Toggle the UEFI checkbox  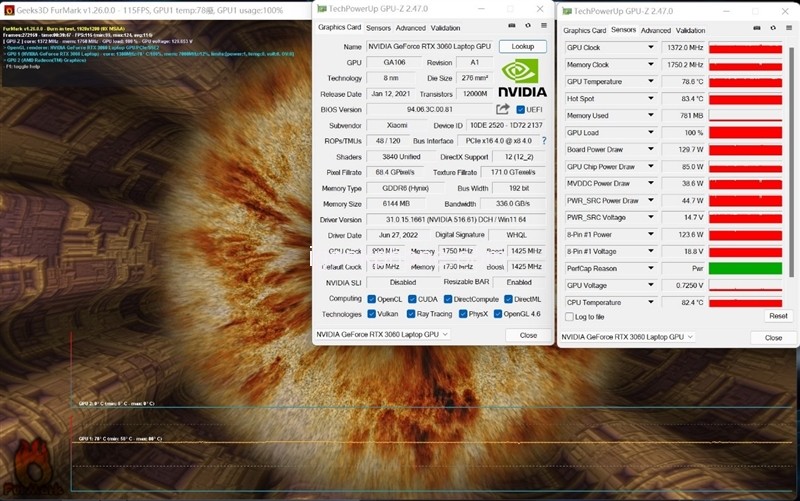pos(521,109)
